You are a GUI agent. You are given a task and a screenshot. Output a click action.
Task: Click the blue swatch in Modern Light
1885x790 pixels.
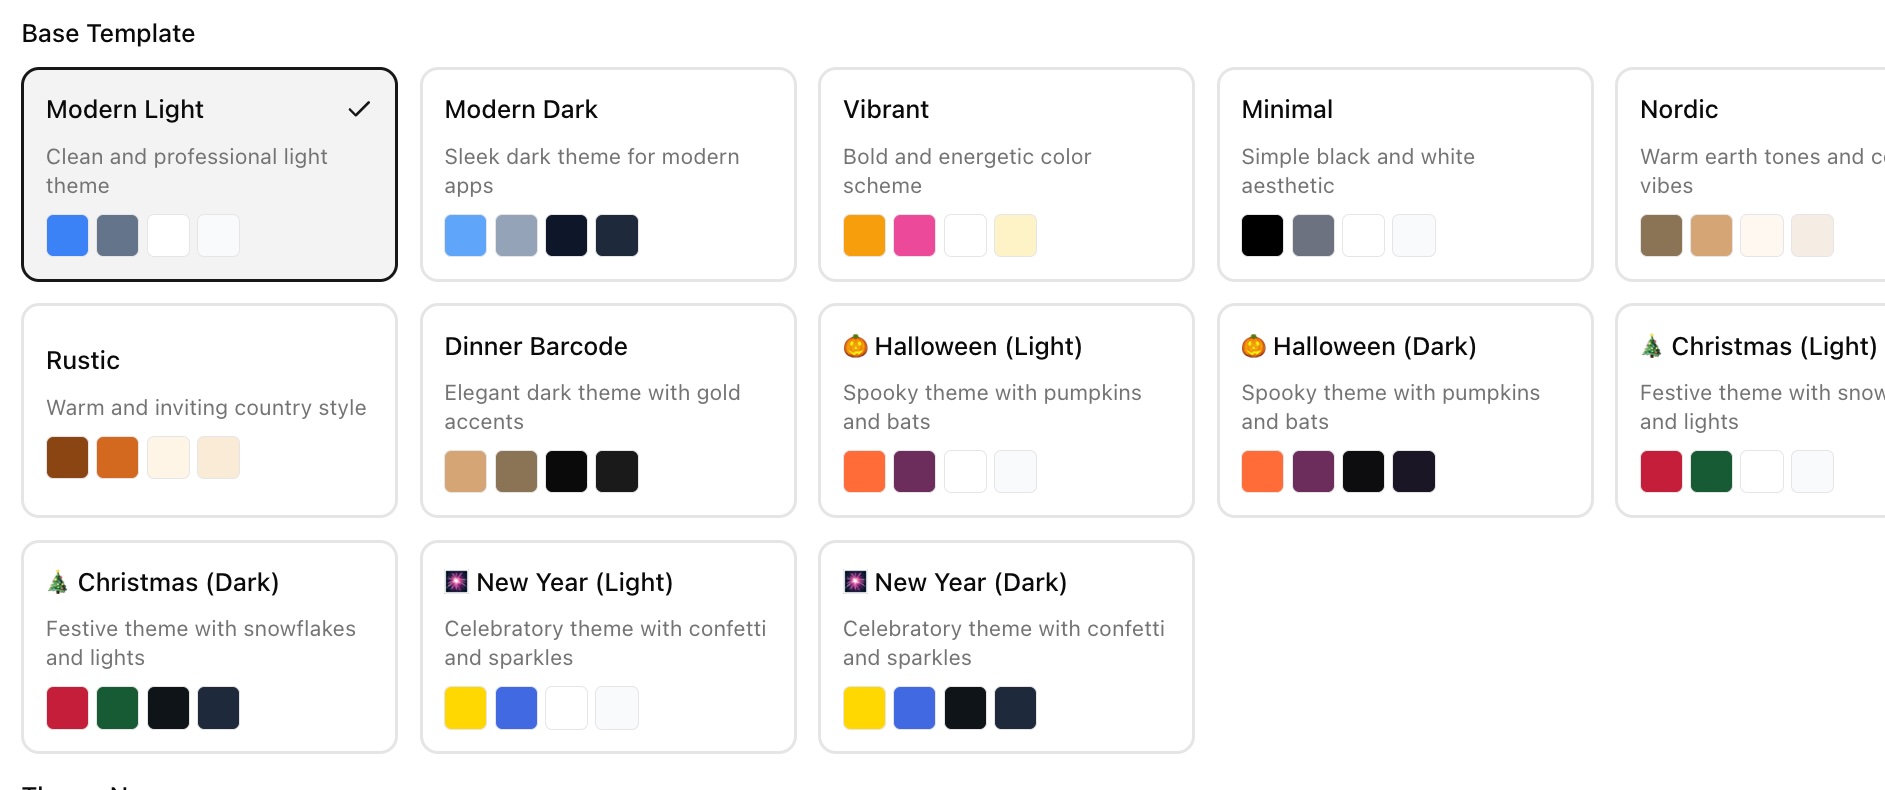click(x=67, y=236)
